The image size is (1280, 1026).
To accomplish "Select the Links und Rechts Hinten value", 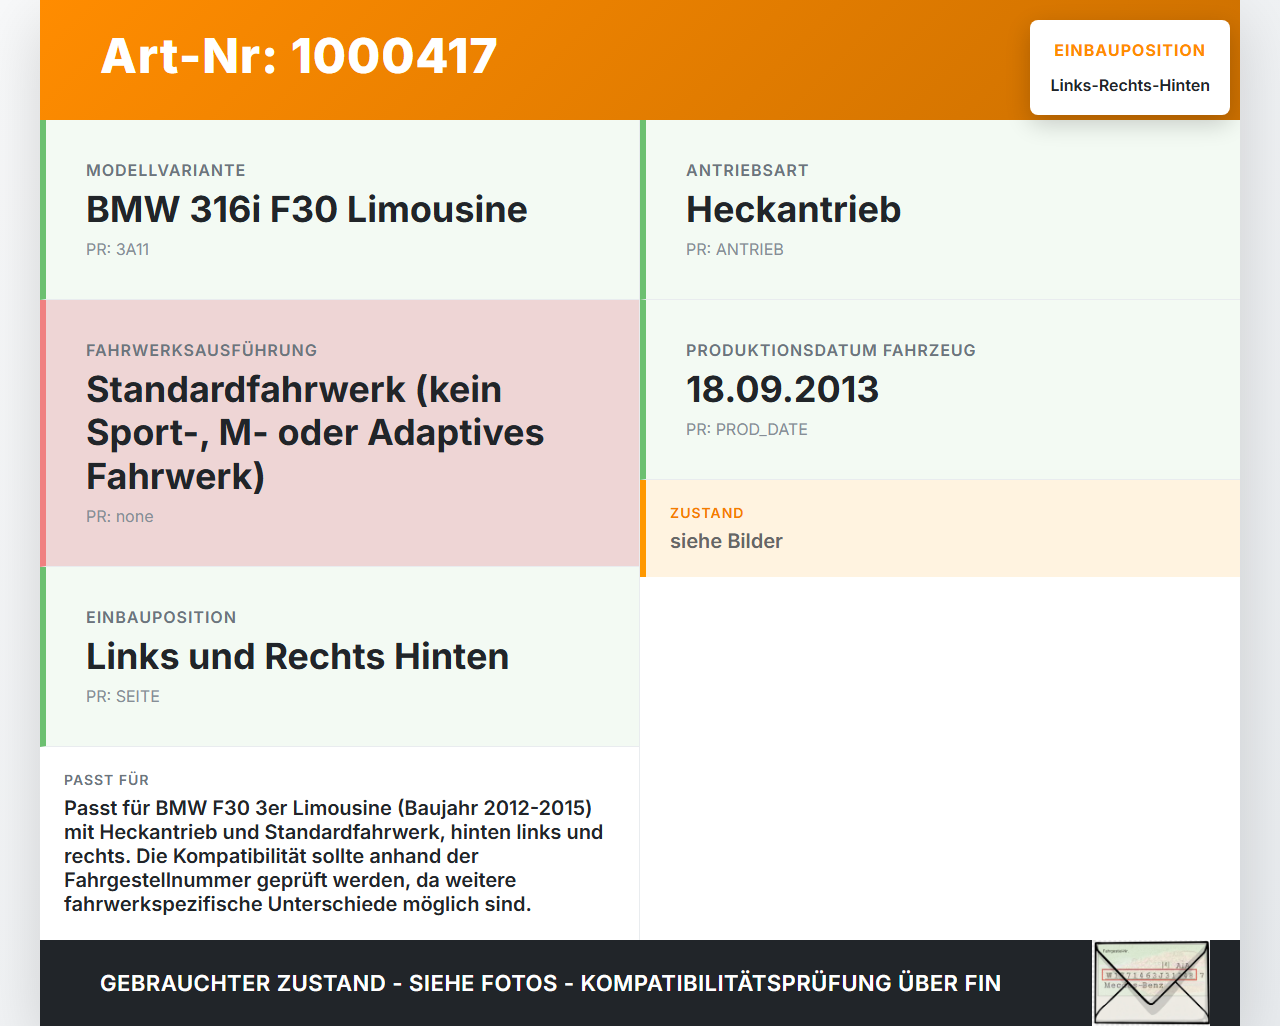I will (x=297, y=656).
